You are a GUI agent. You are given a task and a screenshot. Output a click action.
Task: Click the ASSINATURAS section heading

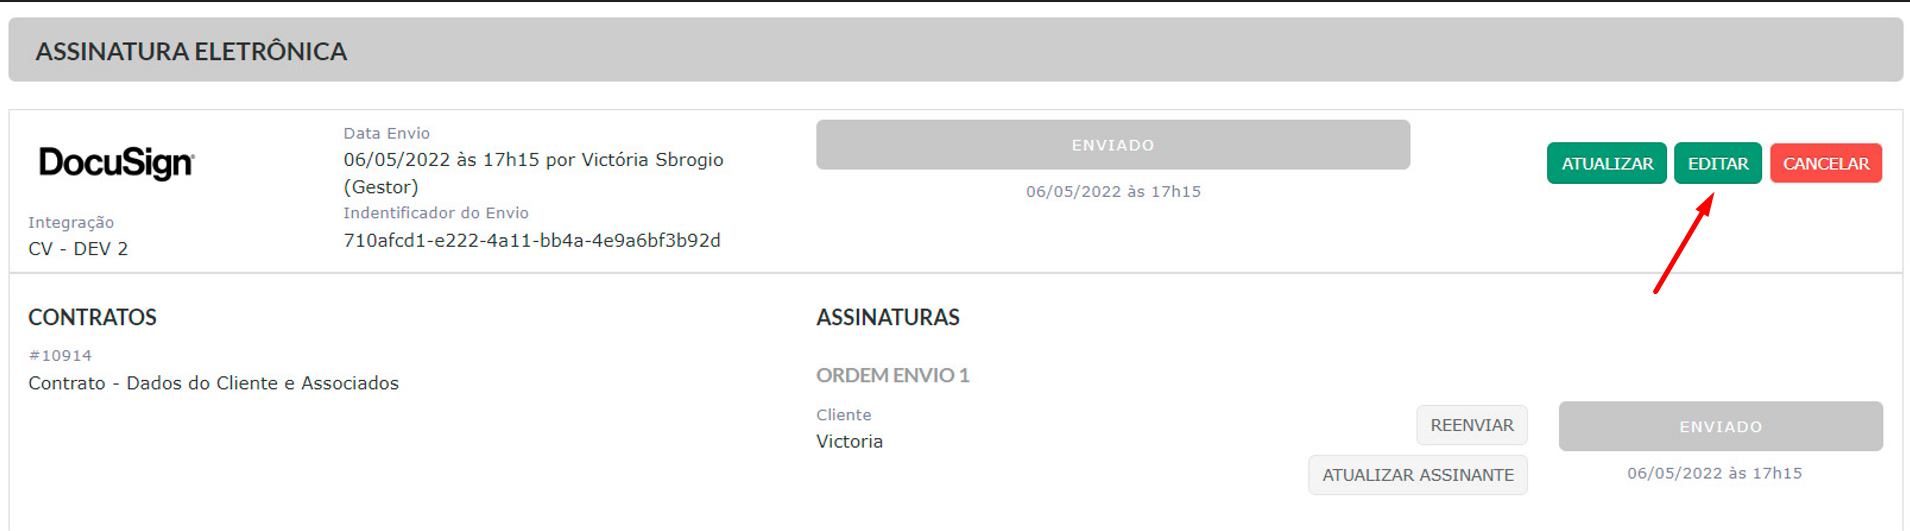[887, 317]
